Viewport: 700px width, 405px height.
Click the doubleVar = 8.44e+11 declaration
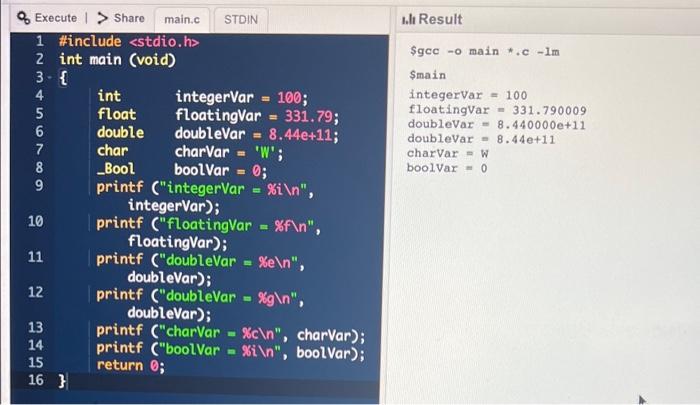[218, 133]
